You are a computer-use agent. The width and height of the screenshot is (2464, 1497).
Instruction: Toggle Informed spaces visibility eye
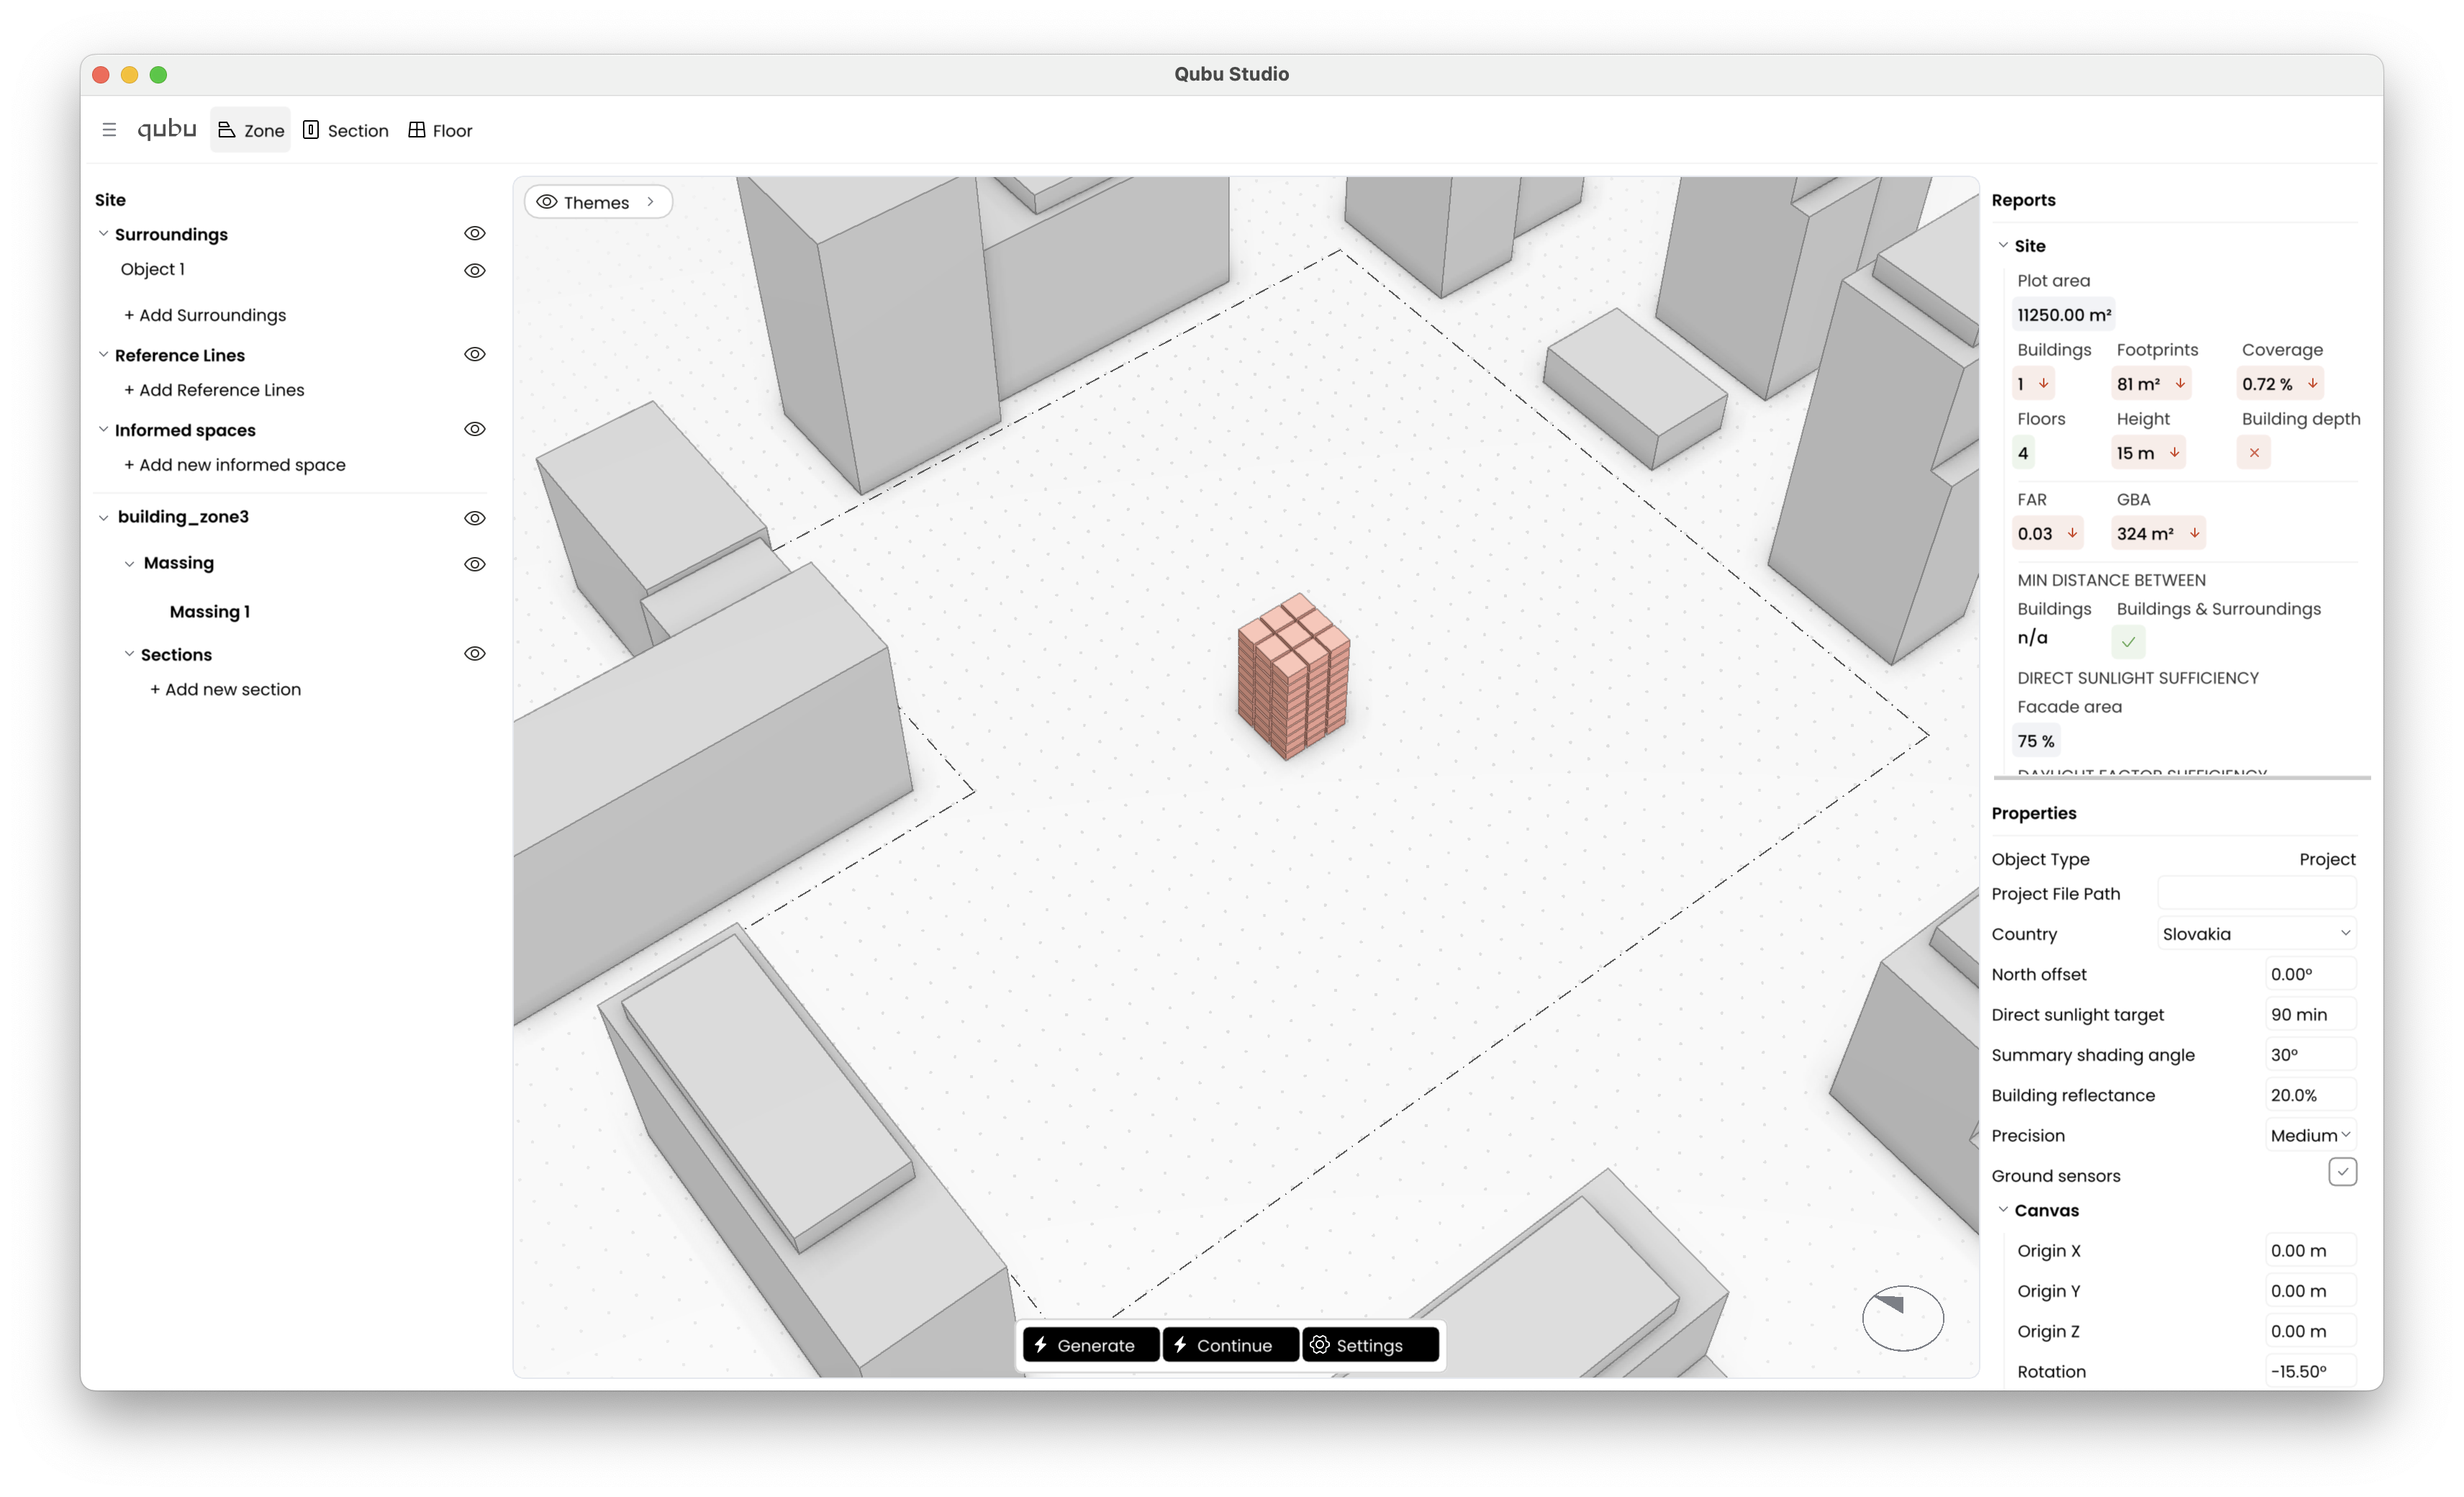click(x=475, y=429)
